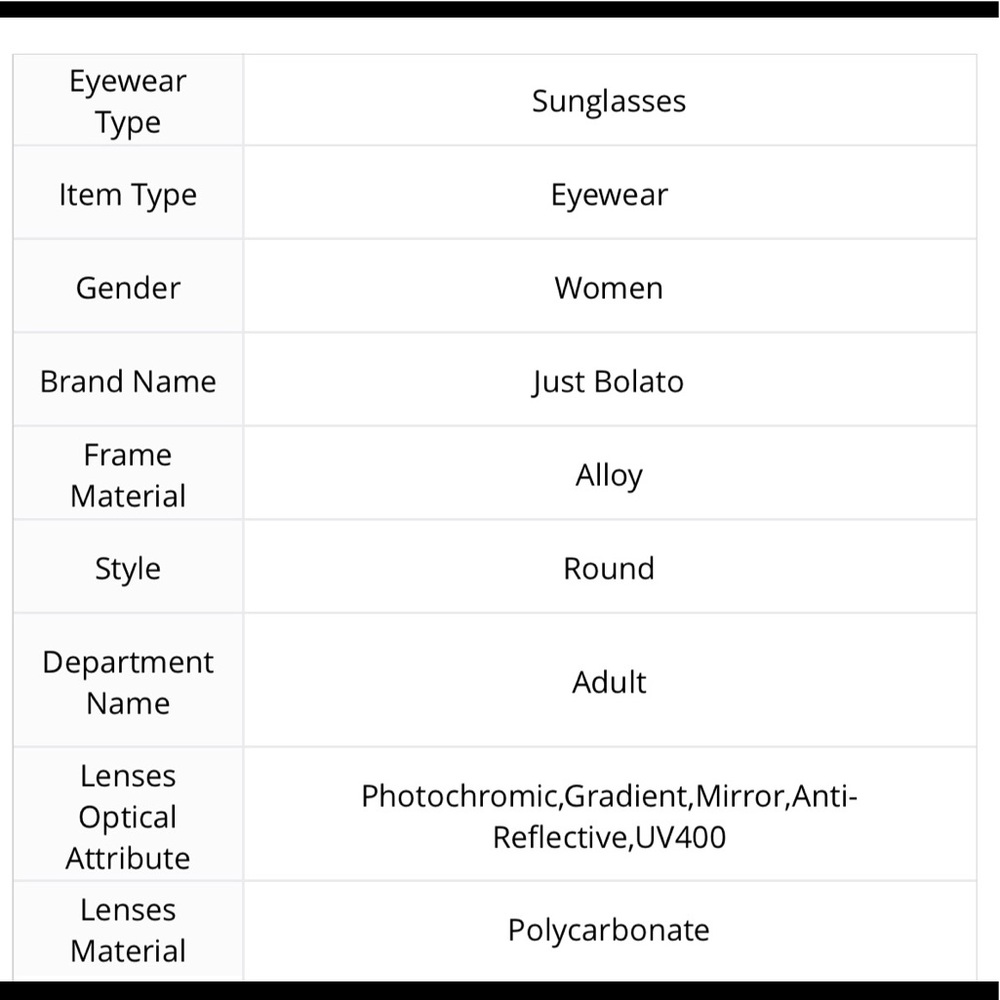Image resolution: width=1000 pixels, height=1000 pixels.
Task: Select the Photochromic,Gradient,Mirror attribute text
Action: pos(573,797)
